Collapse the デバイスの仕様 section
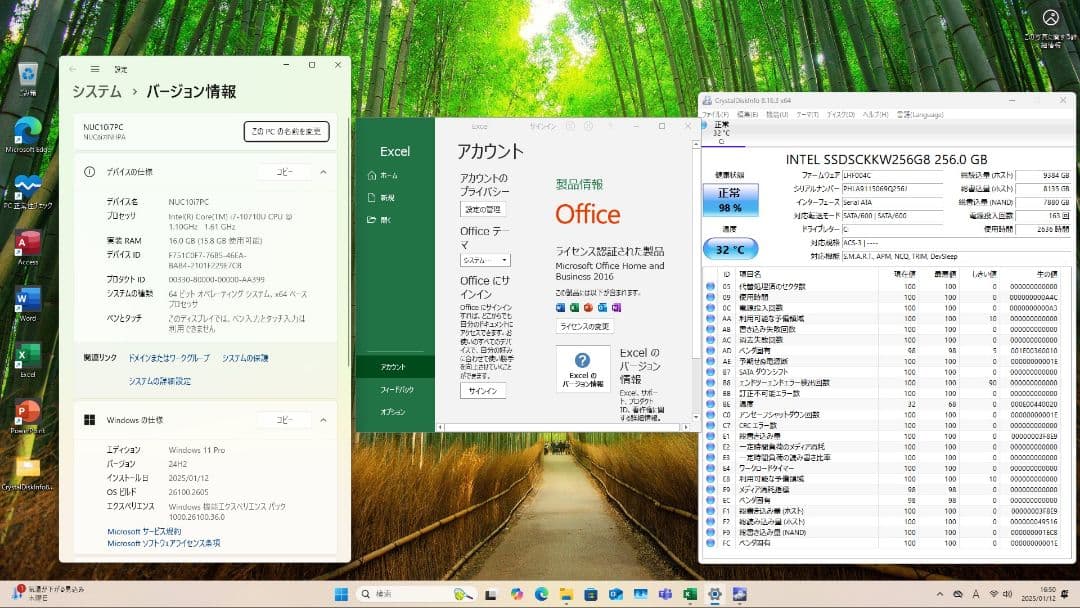Screen dimensions: 1080x608 point(325,170)
